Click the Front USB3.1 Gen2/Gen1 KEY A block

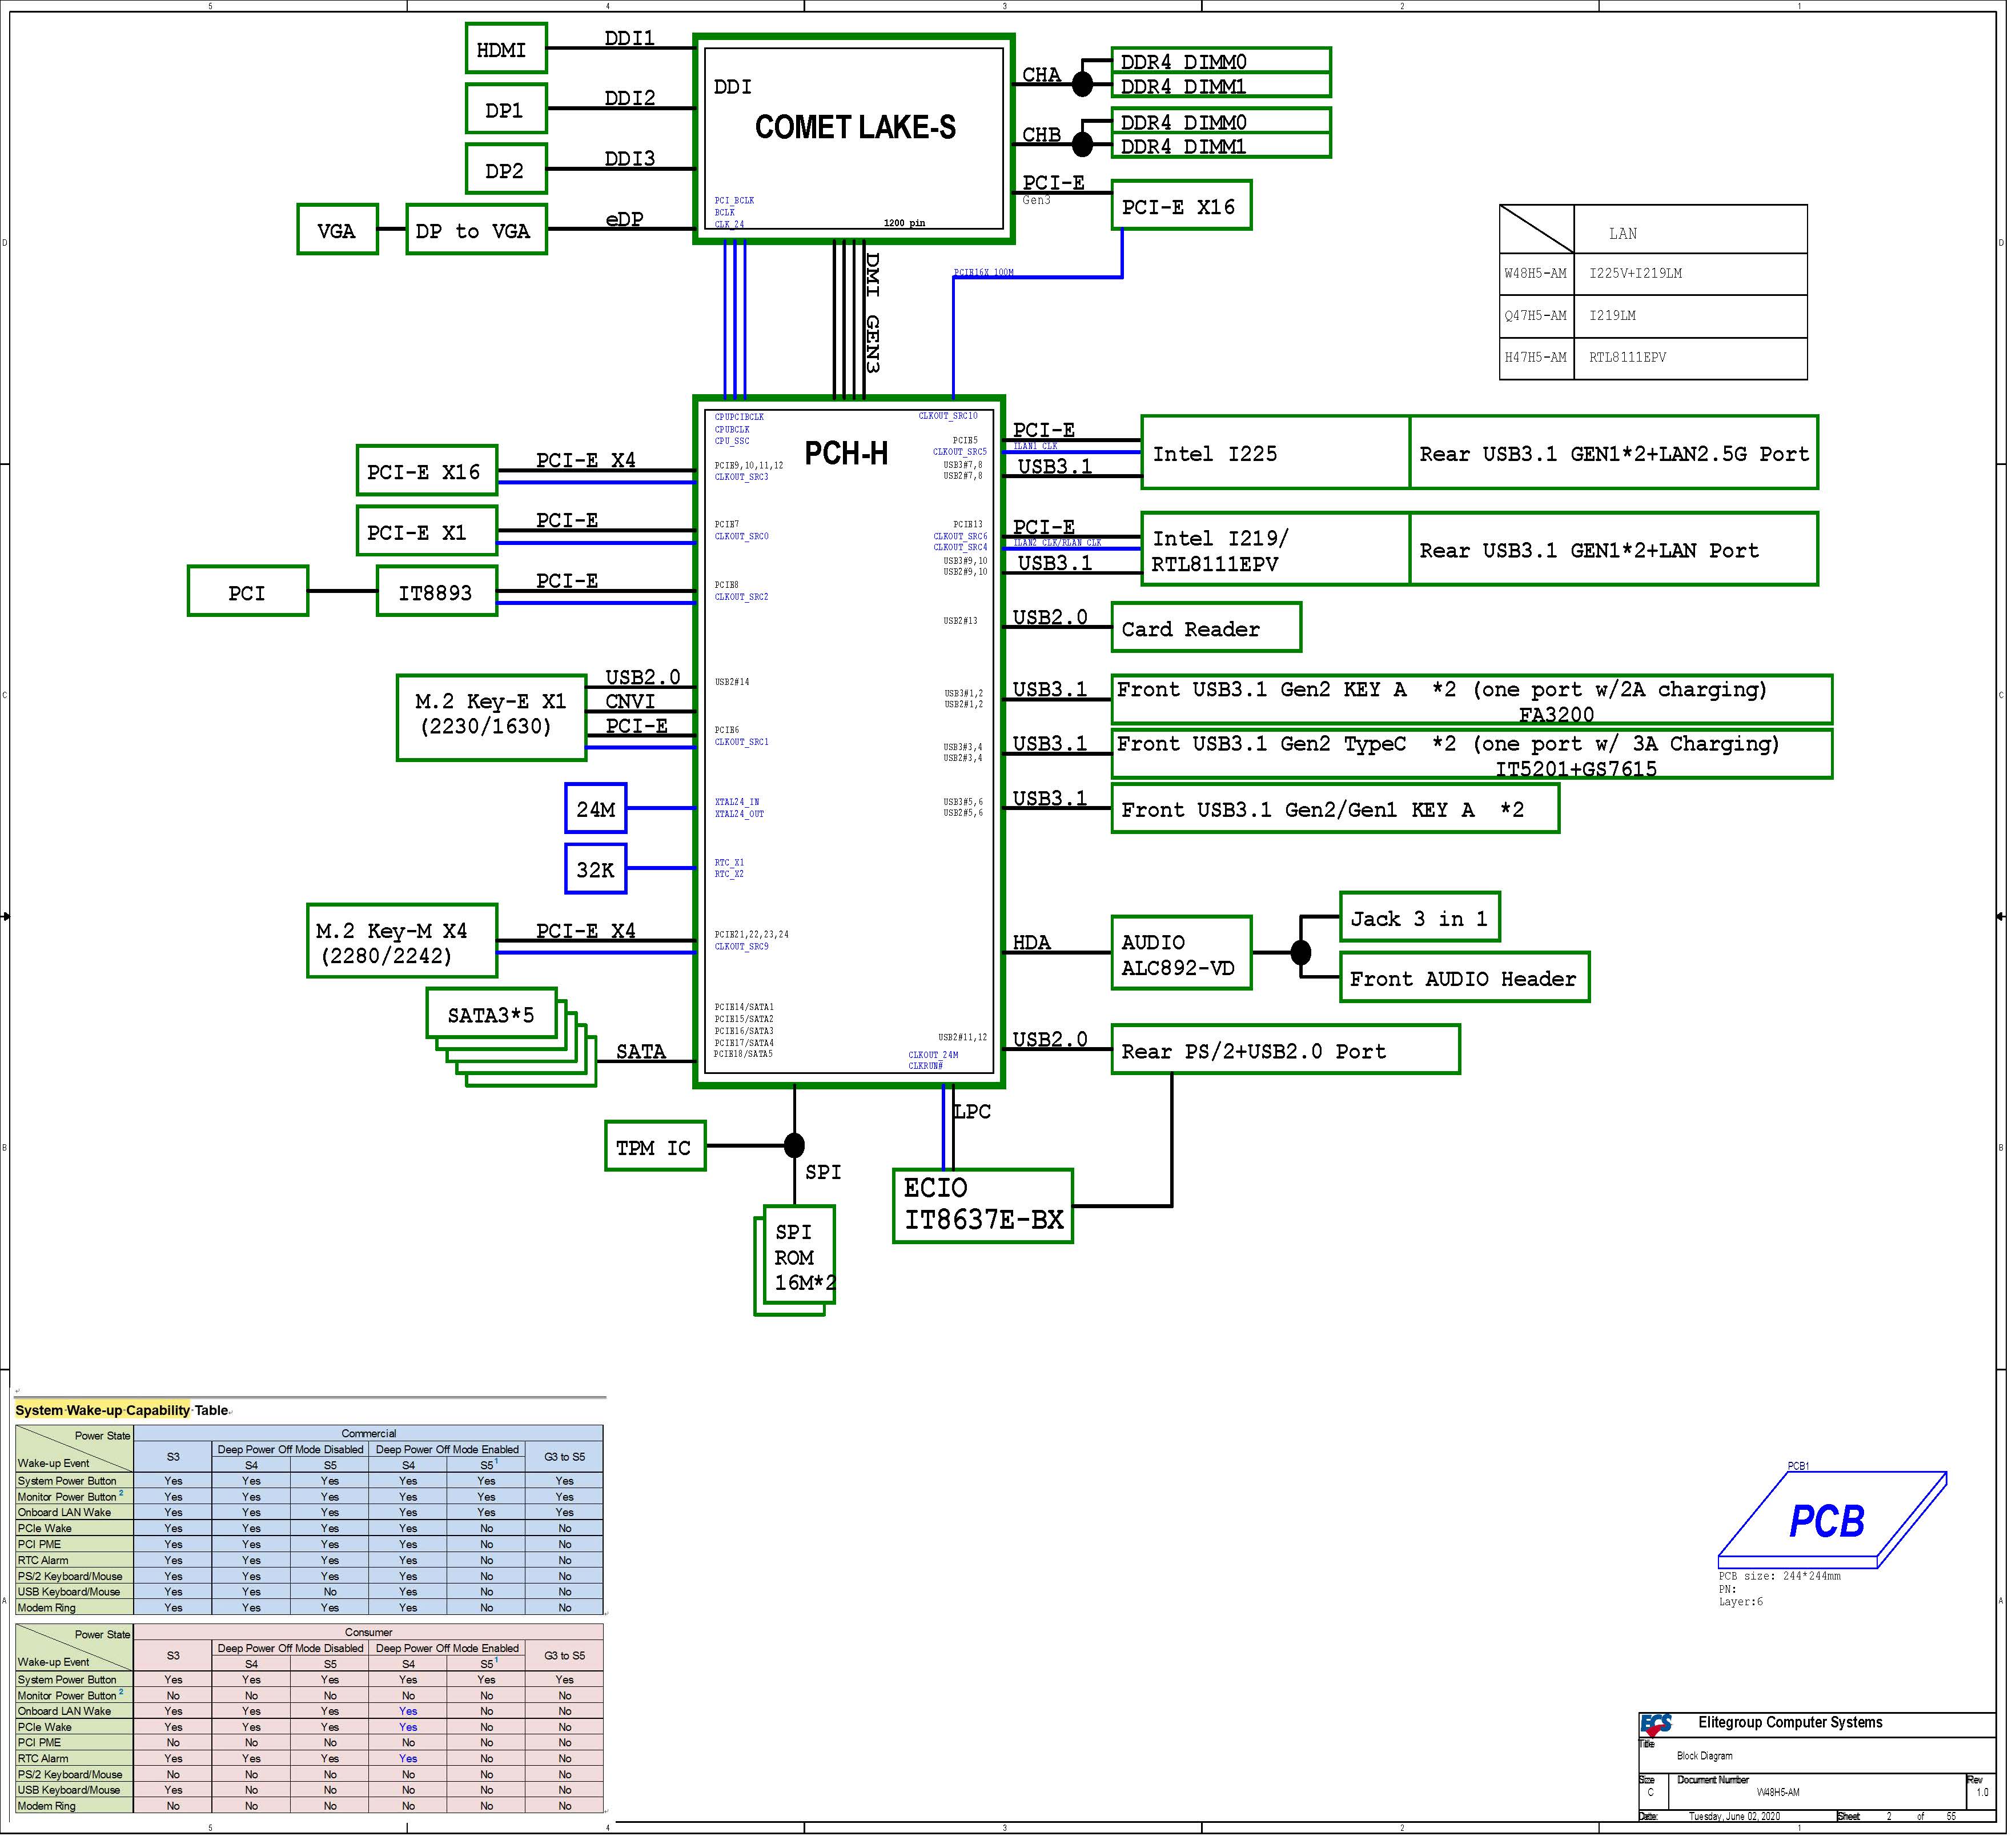1335,808
